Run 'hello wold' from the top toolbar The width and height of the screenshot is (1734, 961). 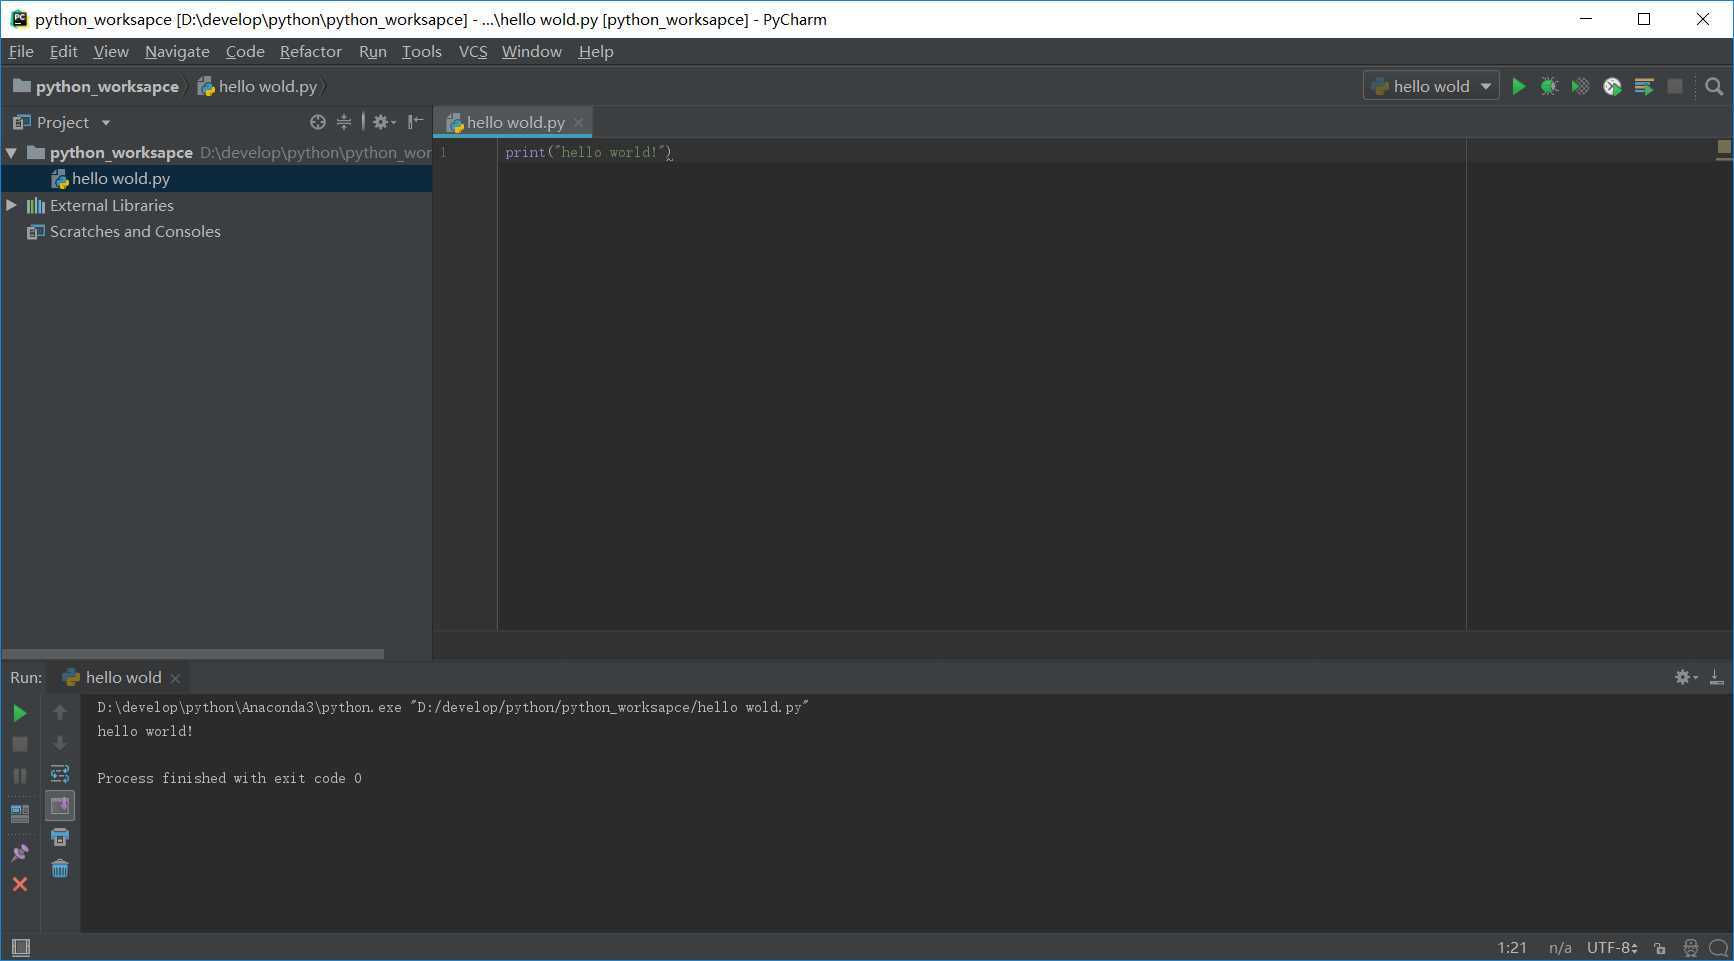[1518, 87]
